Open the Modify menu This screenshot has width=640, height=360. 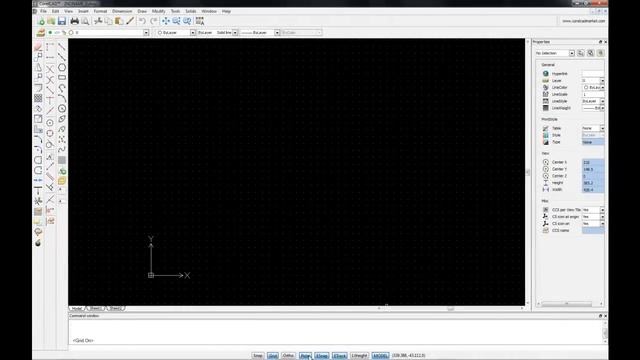tap(158, 11)
